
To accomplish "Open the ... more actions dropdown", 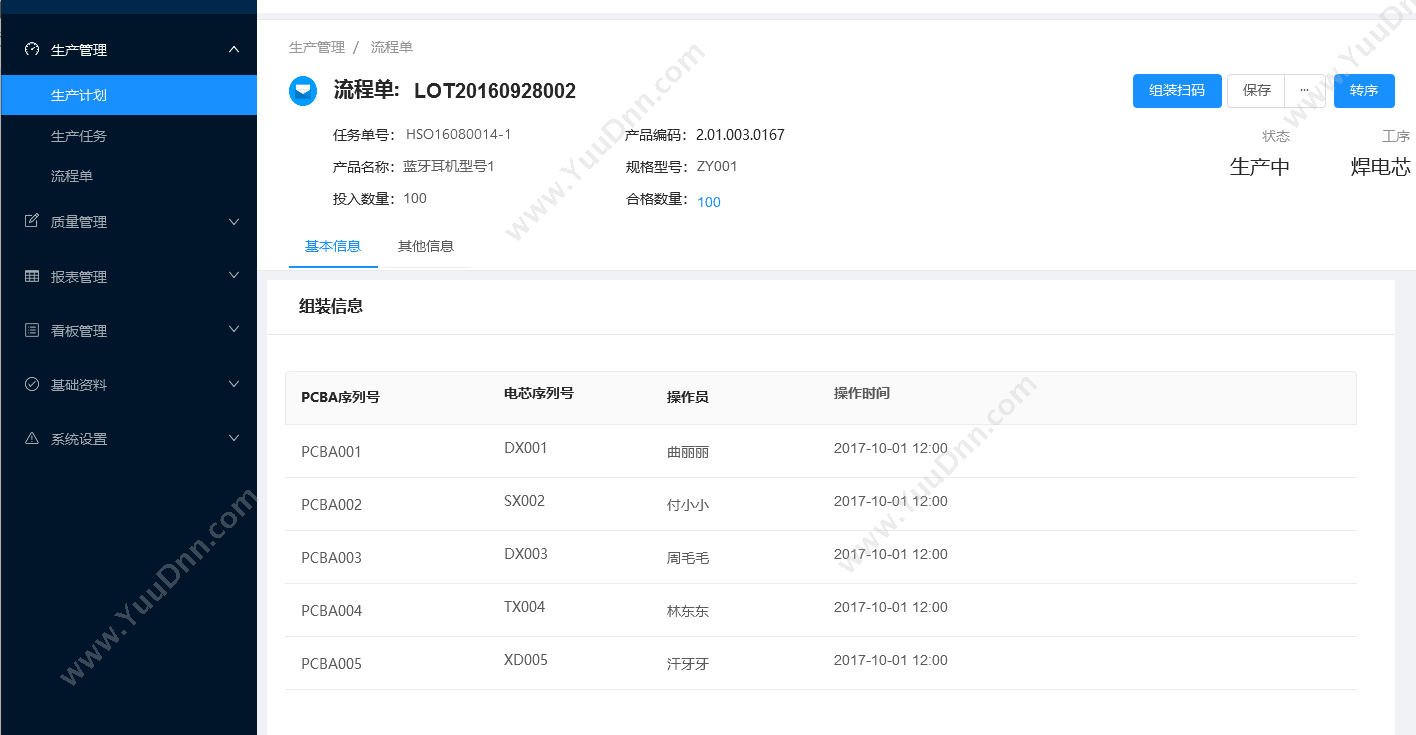I will point(1305,90).
